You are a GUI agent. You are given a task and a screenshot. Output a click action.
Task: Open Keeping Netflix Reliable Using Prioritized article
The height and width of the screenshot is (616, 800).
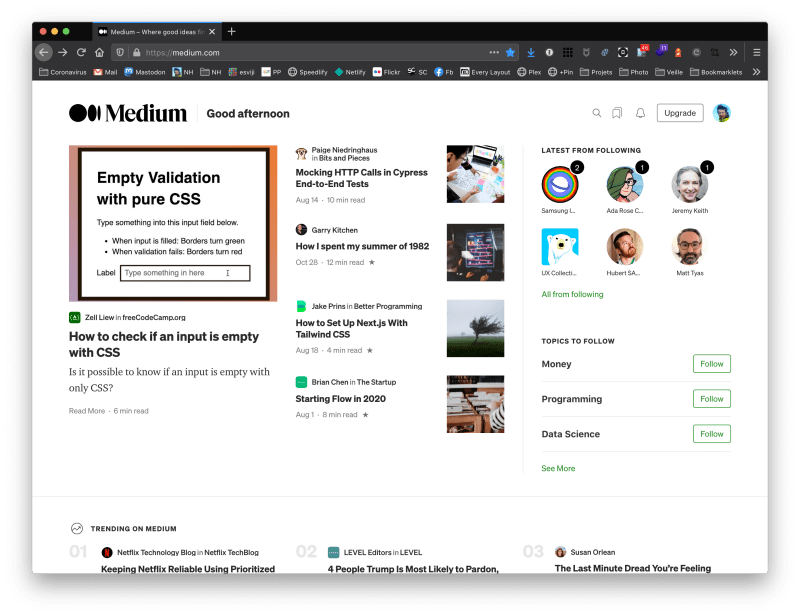coord(188,569)
